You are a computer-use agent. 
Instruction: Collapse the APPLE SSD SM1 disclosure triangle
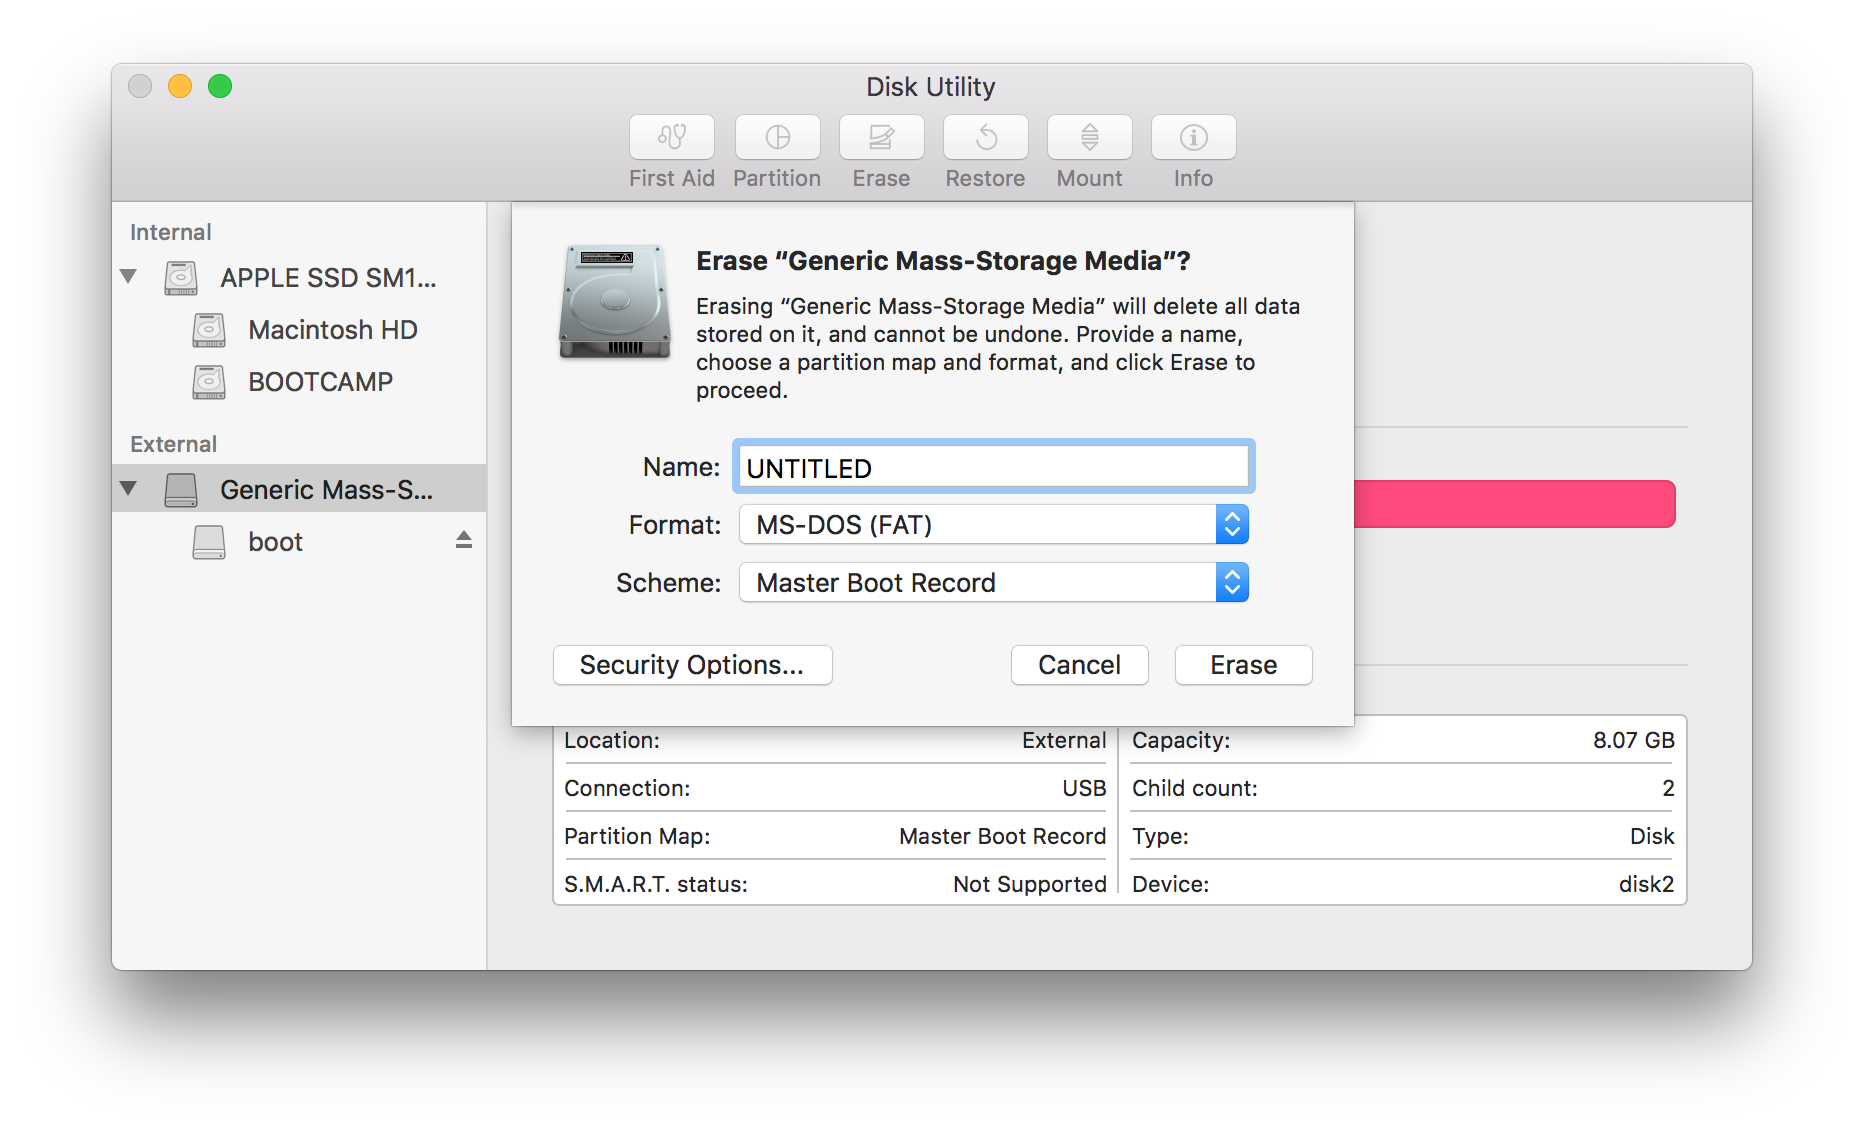click(x=128, y=277)
